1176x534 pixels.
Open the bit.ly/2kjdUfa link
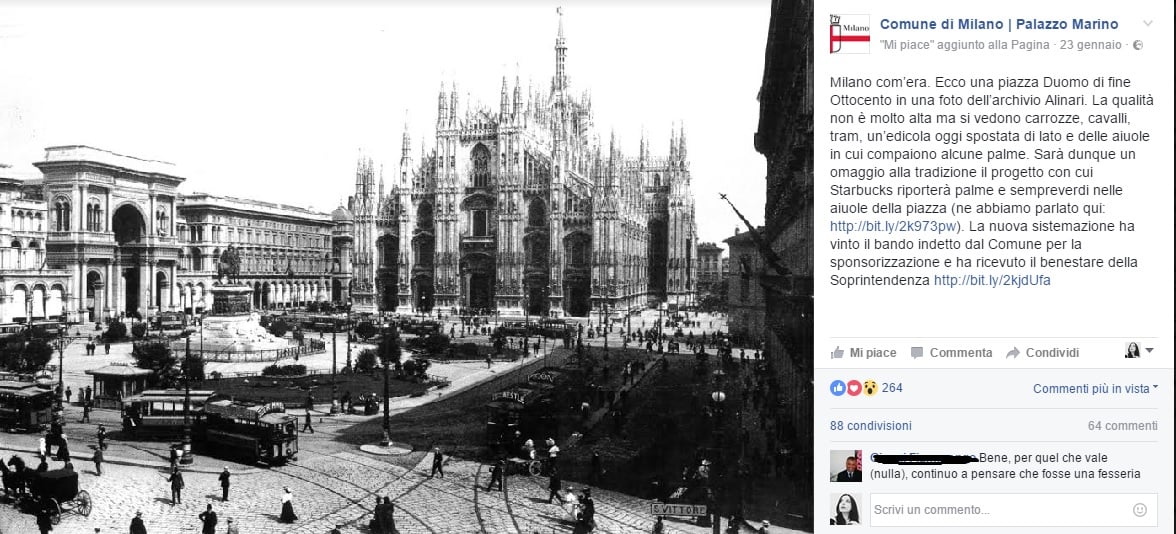pos(992,280)
